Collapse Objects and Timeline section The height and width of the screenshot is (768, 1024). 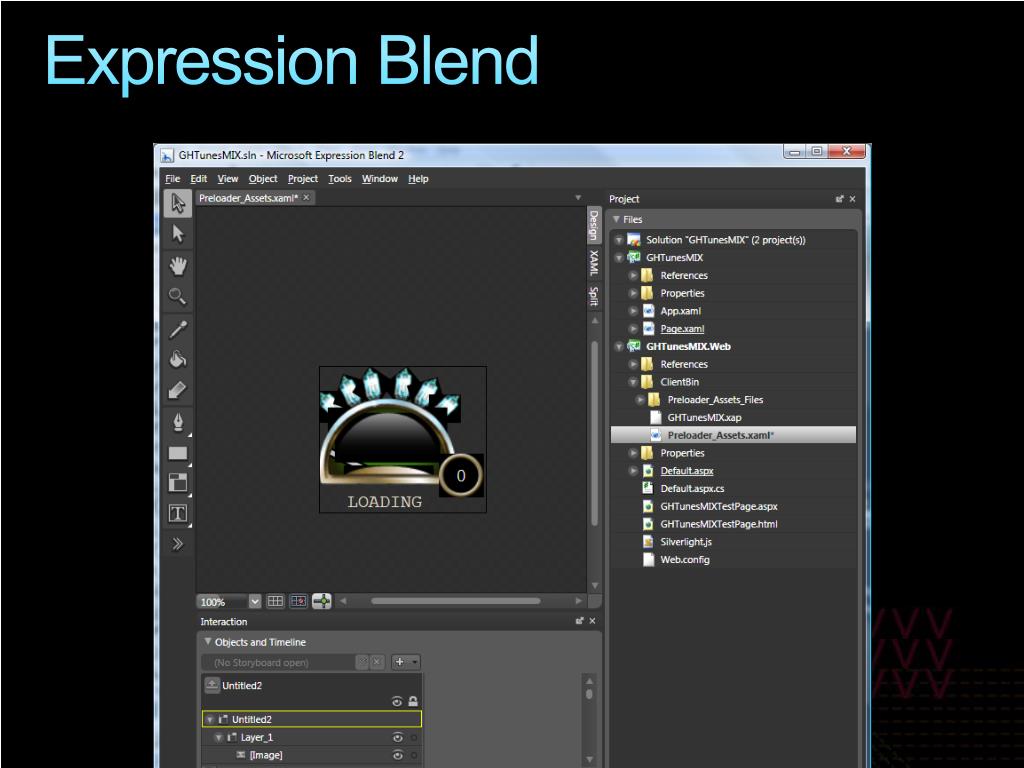tap(208, 642)
